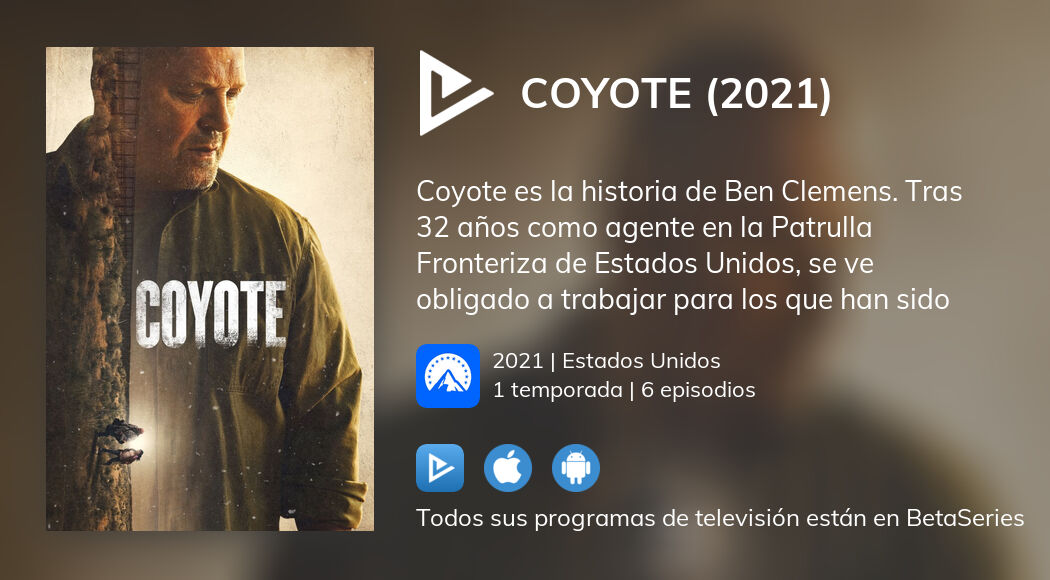This screenshot has height=580, width=1050.
Task: Select the Apple iOS app icon
Action: [x=508, y=468]
